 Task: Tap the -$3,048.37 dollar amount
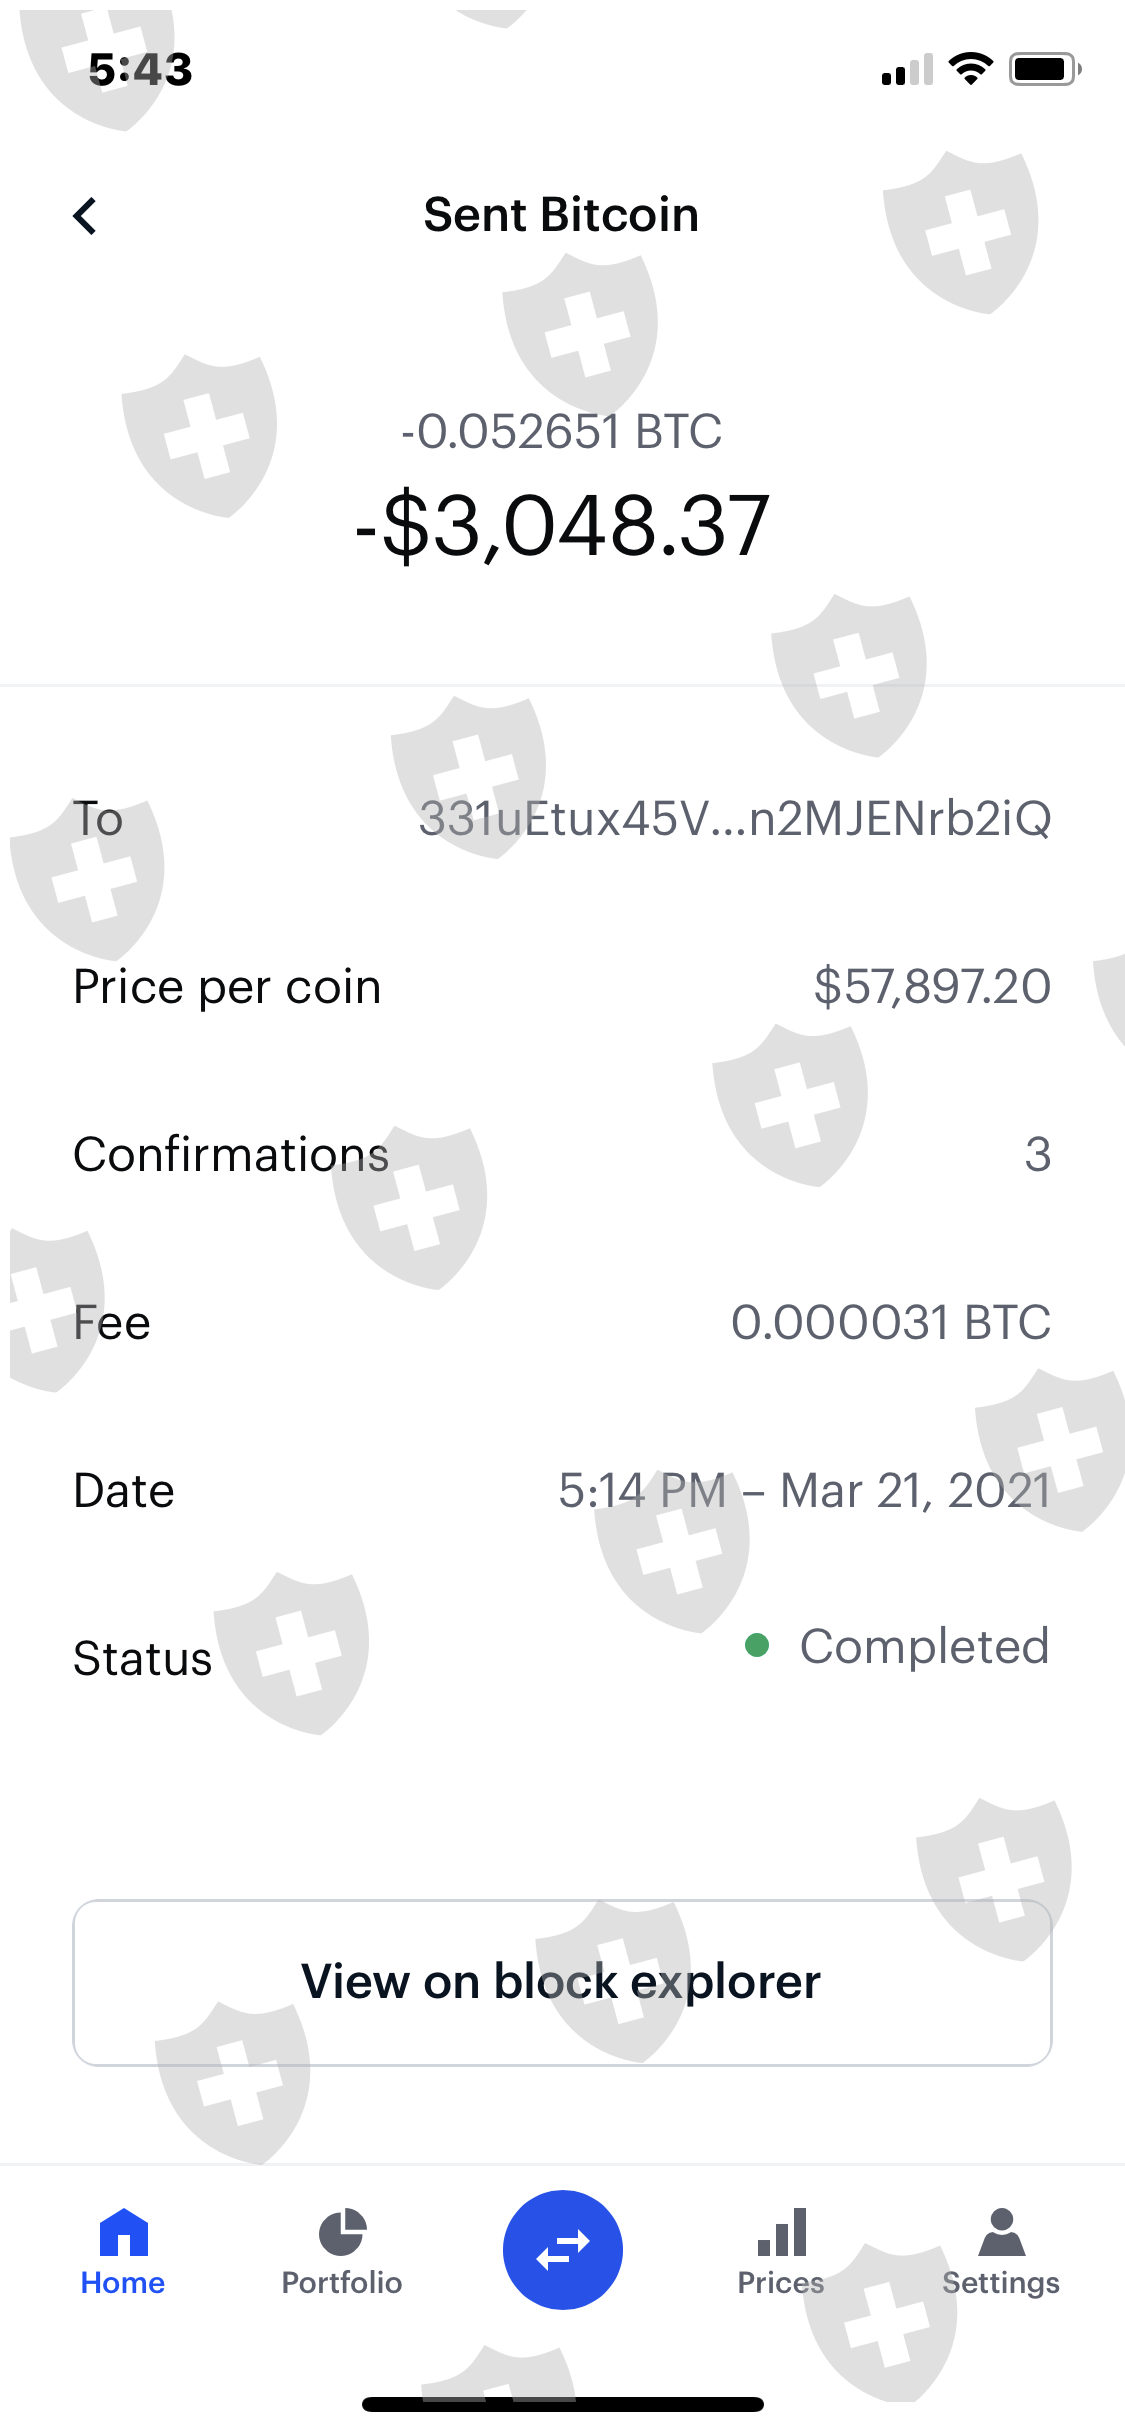562,526
